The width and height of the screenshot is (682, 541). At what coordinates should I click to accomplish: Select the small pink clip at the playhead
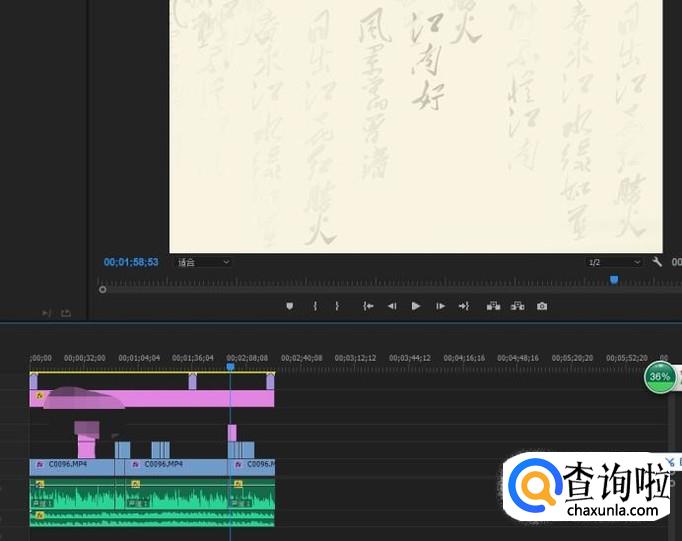[232, 433]
